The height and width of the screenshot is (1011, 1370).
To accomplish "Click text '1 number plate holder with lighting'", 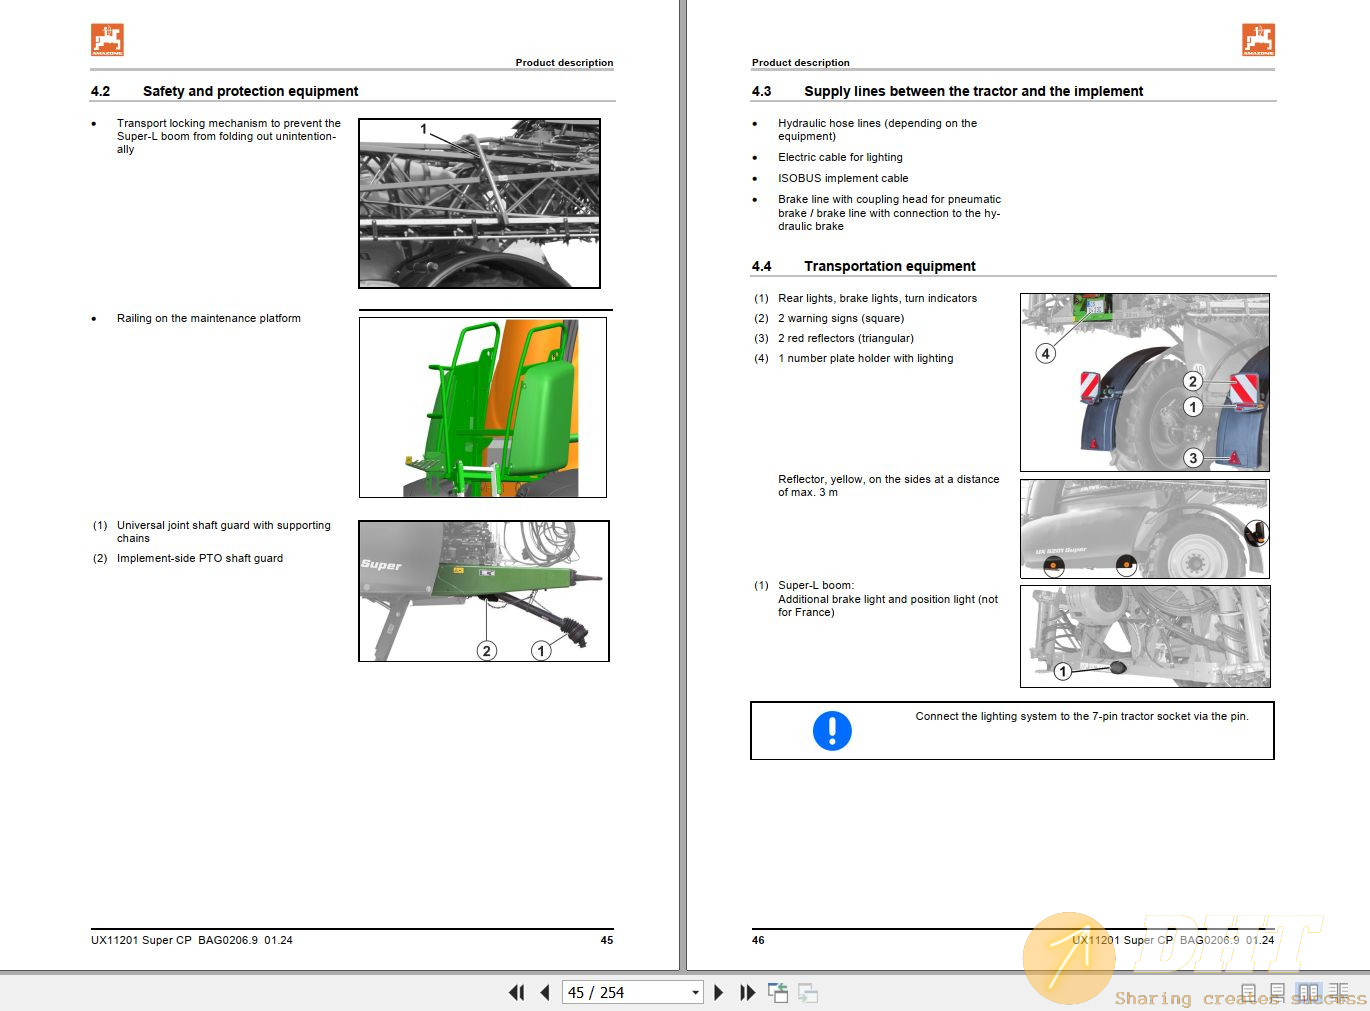I will point(866,358).
